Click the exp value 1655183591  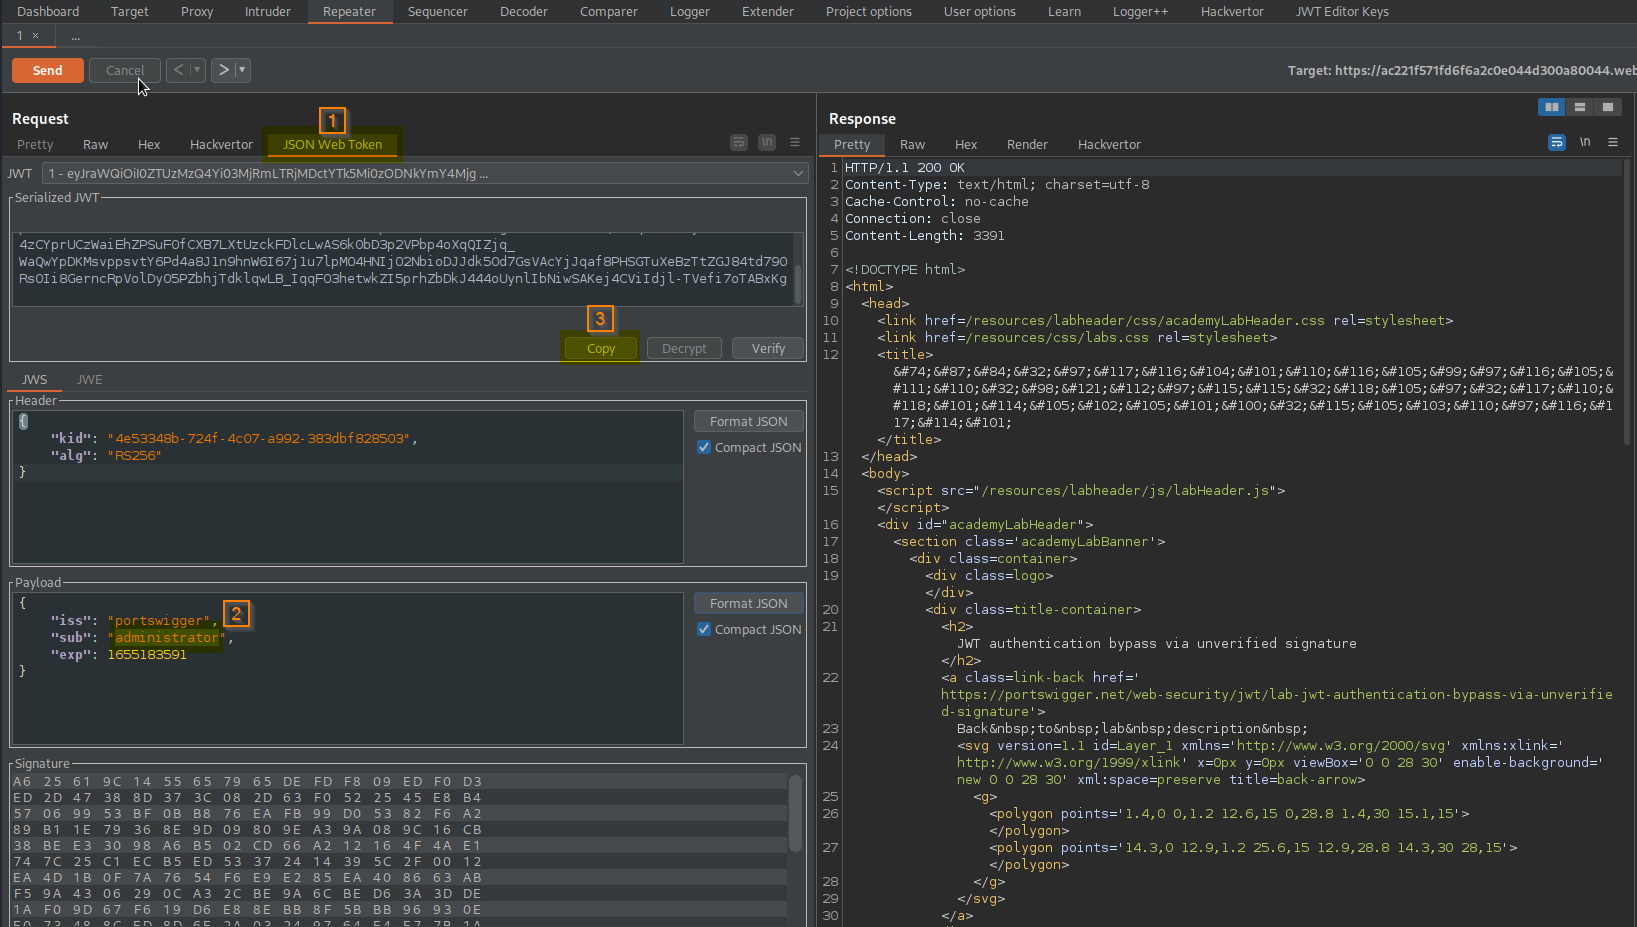click(147, 655)
